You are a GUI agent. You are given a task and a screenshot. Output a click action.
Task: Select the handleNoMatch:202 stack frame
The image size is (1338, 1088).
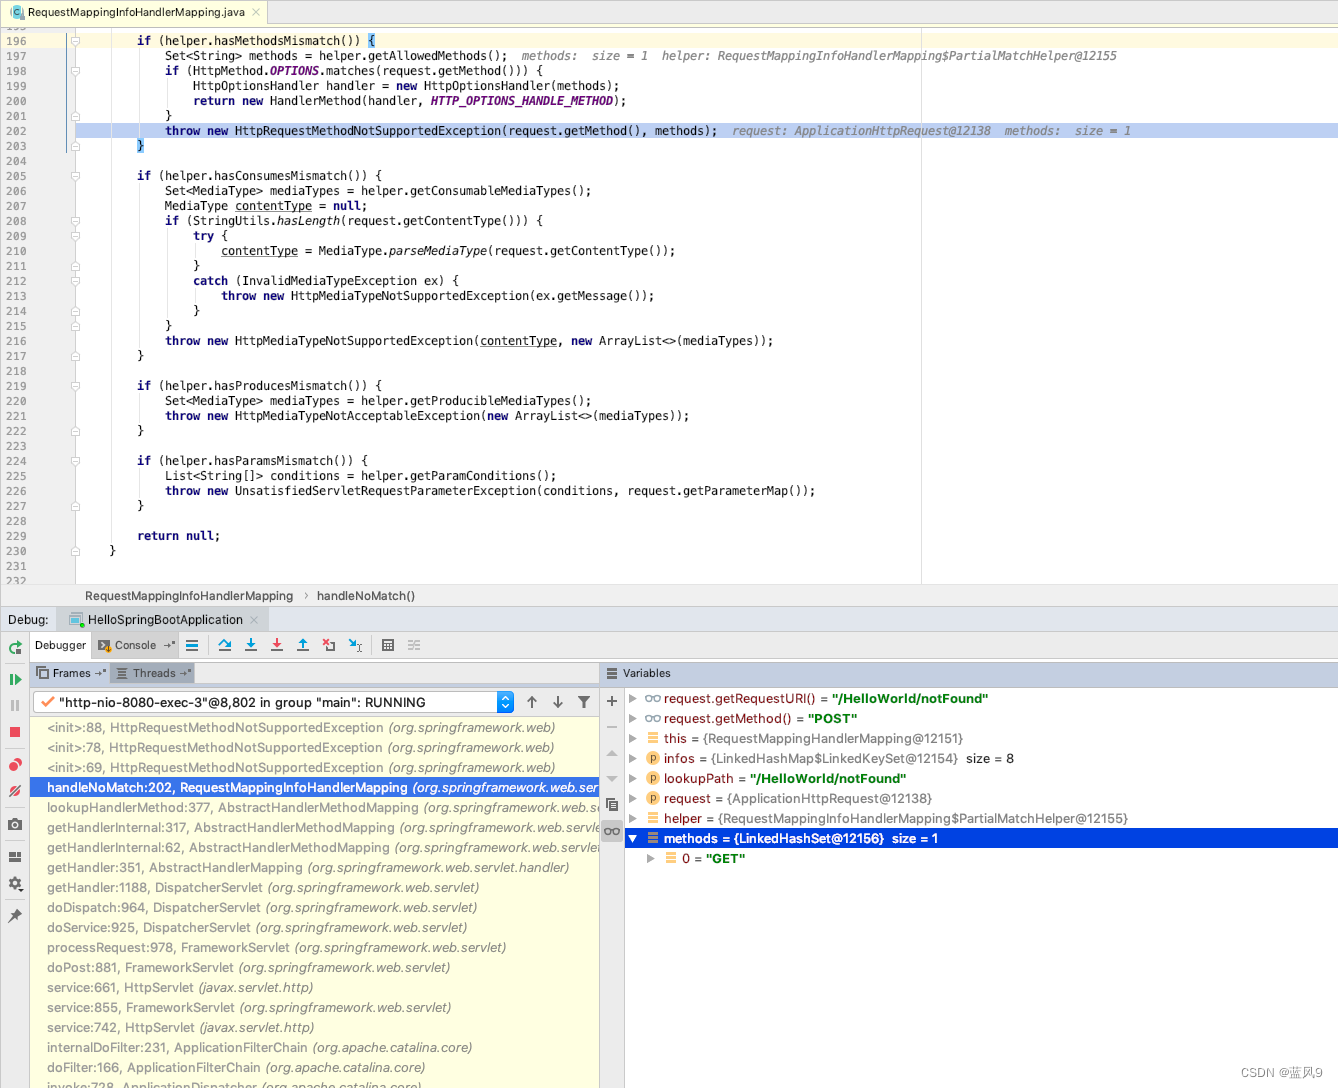(x=314, y=788)
